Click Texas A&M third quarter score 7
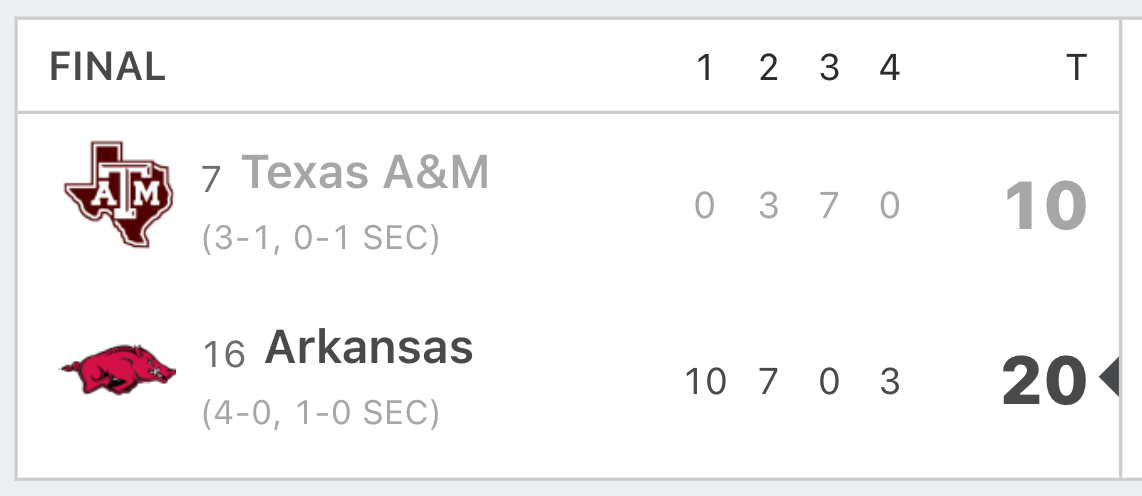 [x=829, y=206]
